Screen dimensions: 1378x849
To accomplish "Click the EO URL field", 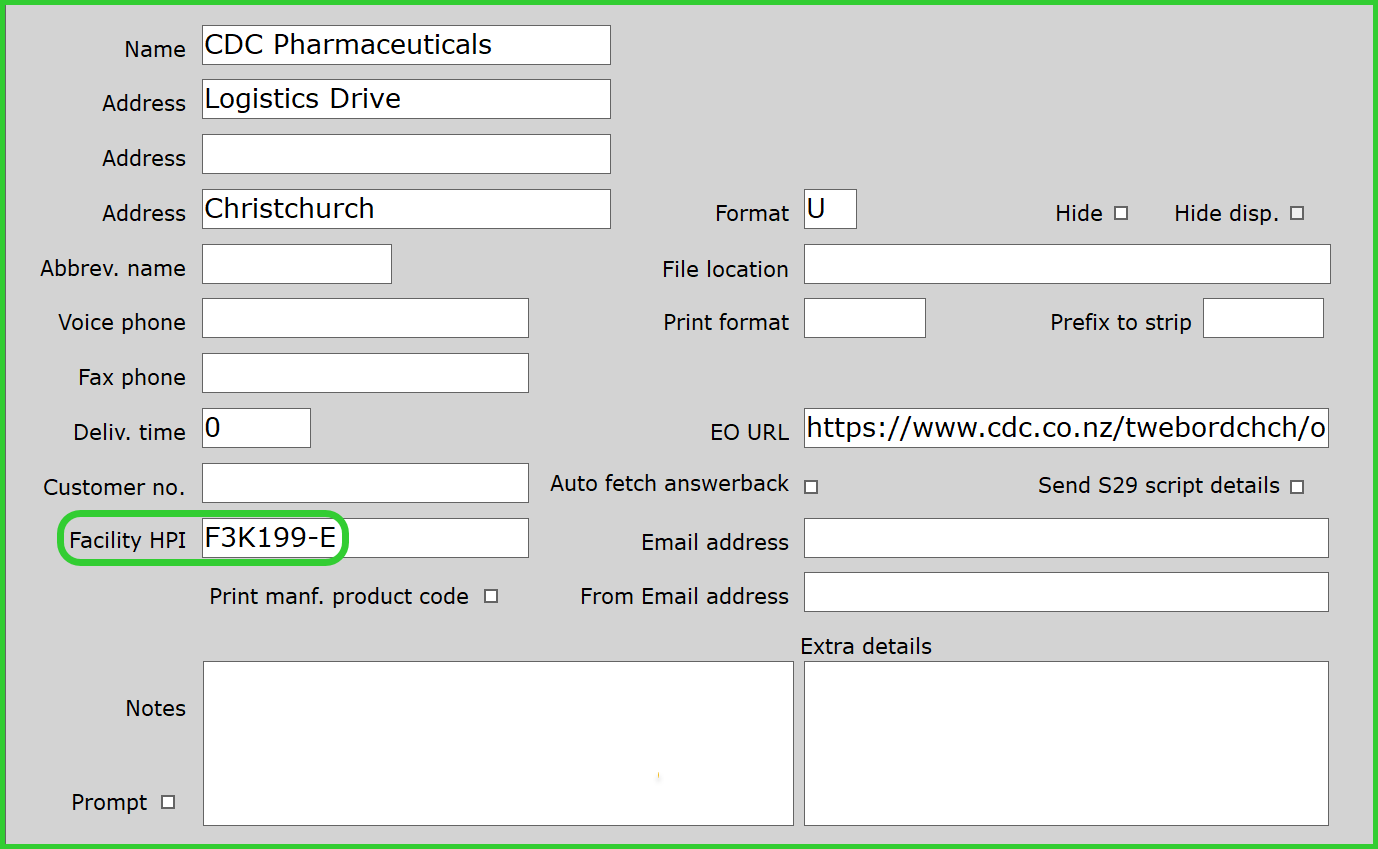I will [1066, 428].
